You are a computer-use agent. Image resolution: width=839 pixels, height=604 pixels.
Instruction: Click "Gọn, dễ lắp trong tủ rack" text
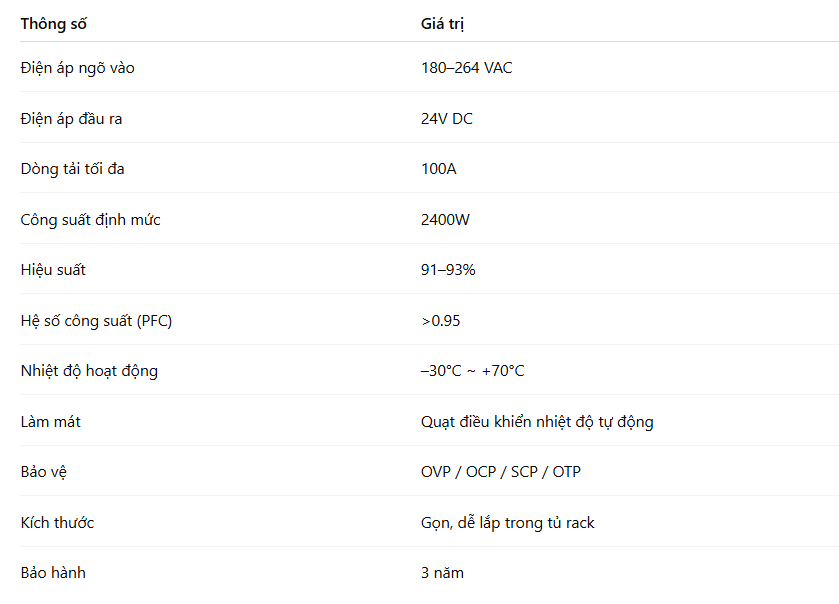click(x=508, y=523)
